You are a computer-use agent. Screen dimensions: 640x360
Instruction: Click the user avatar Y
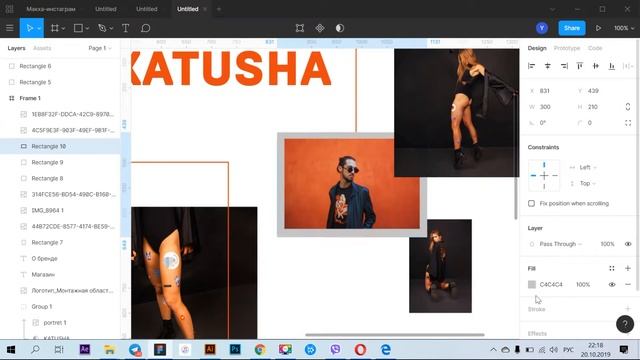coord(542,28)
